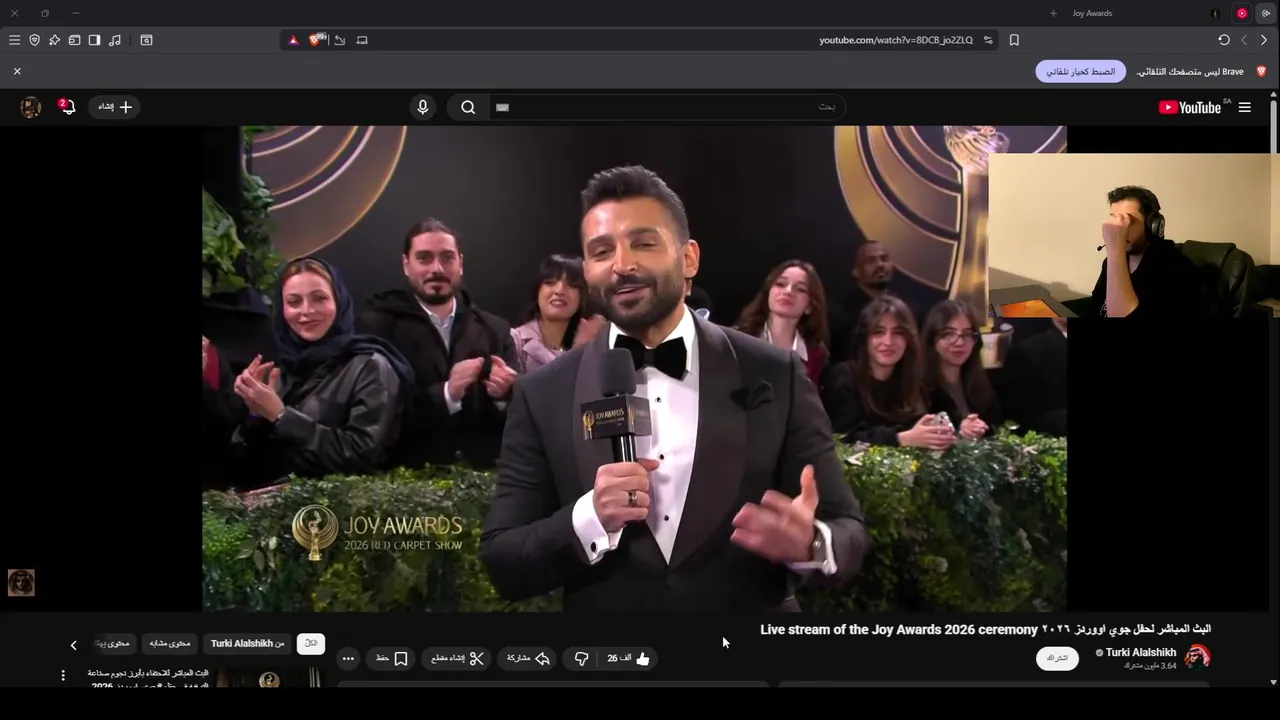This screenshot has height=720, width=1280.
Task: Bookmark this page with the bookmark icon
Action: 1014,40
